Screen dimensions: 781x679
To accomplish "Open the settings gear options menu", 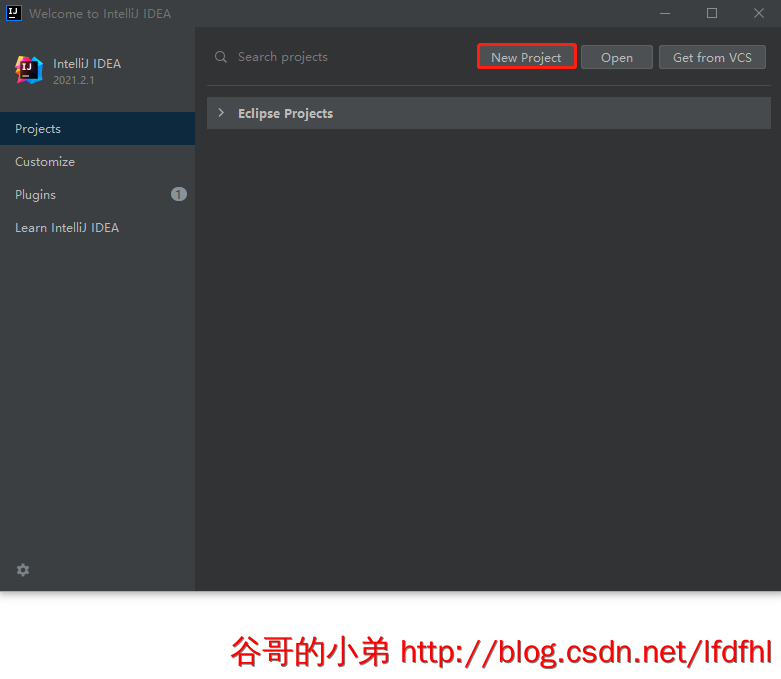I will pos(23,569).
